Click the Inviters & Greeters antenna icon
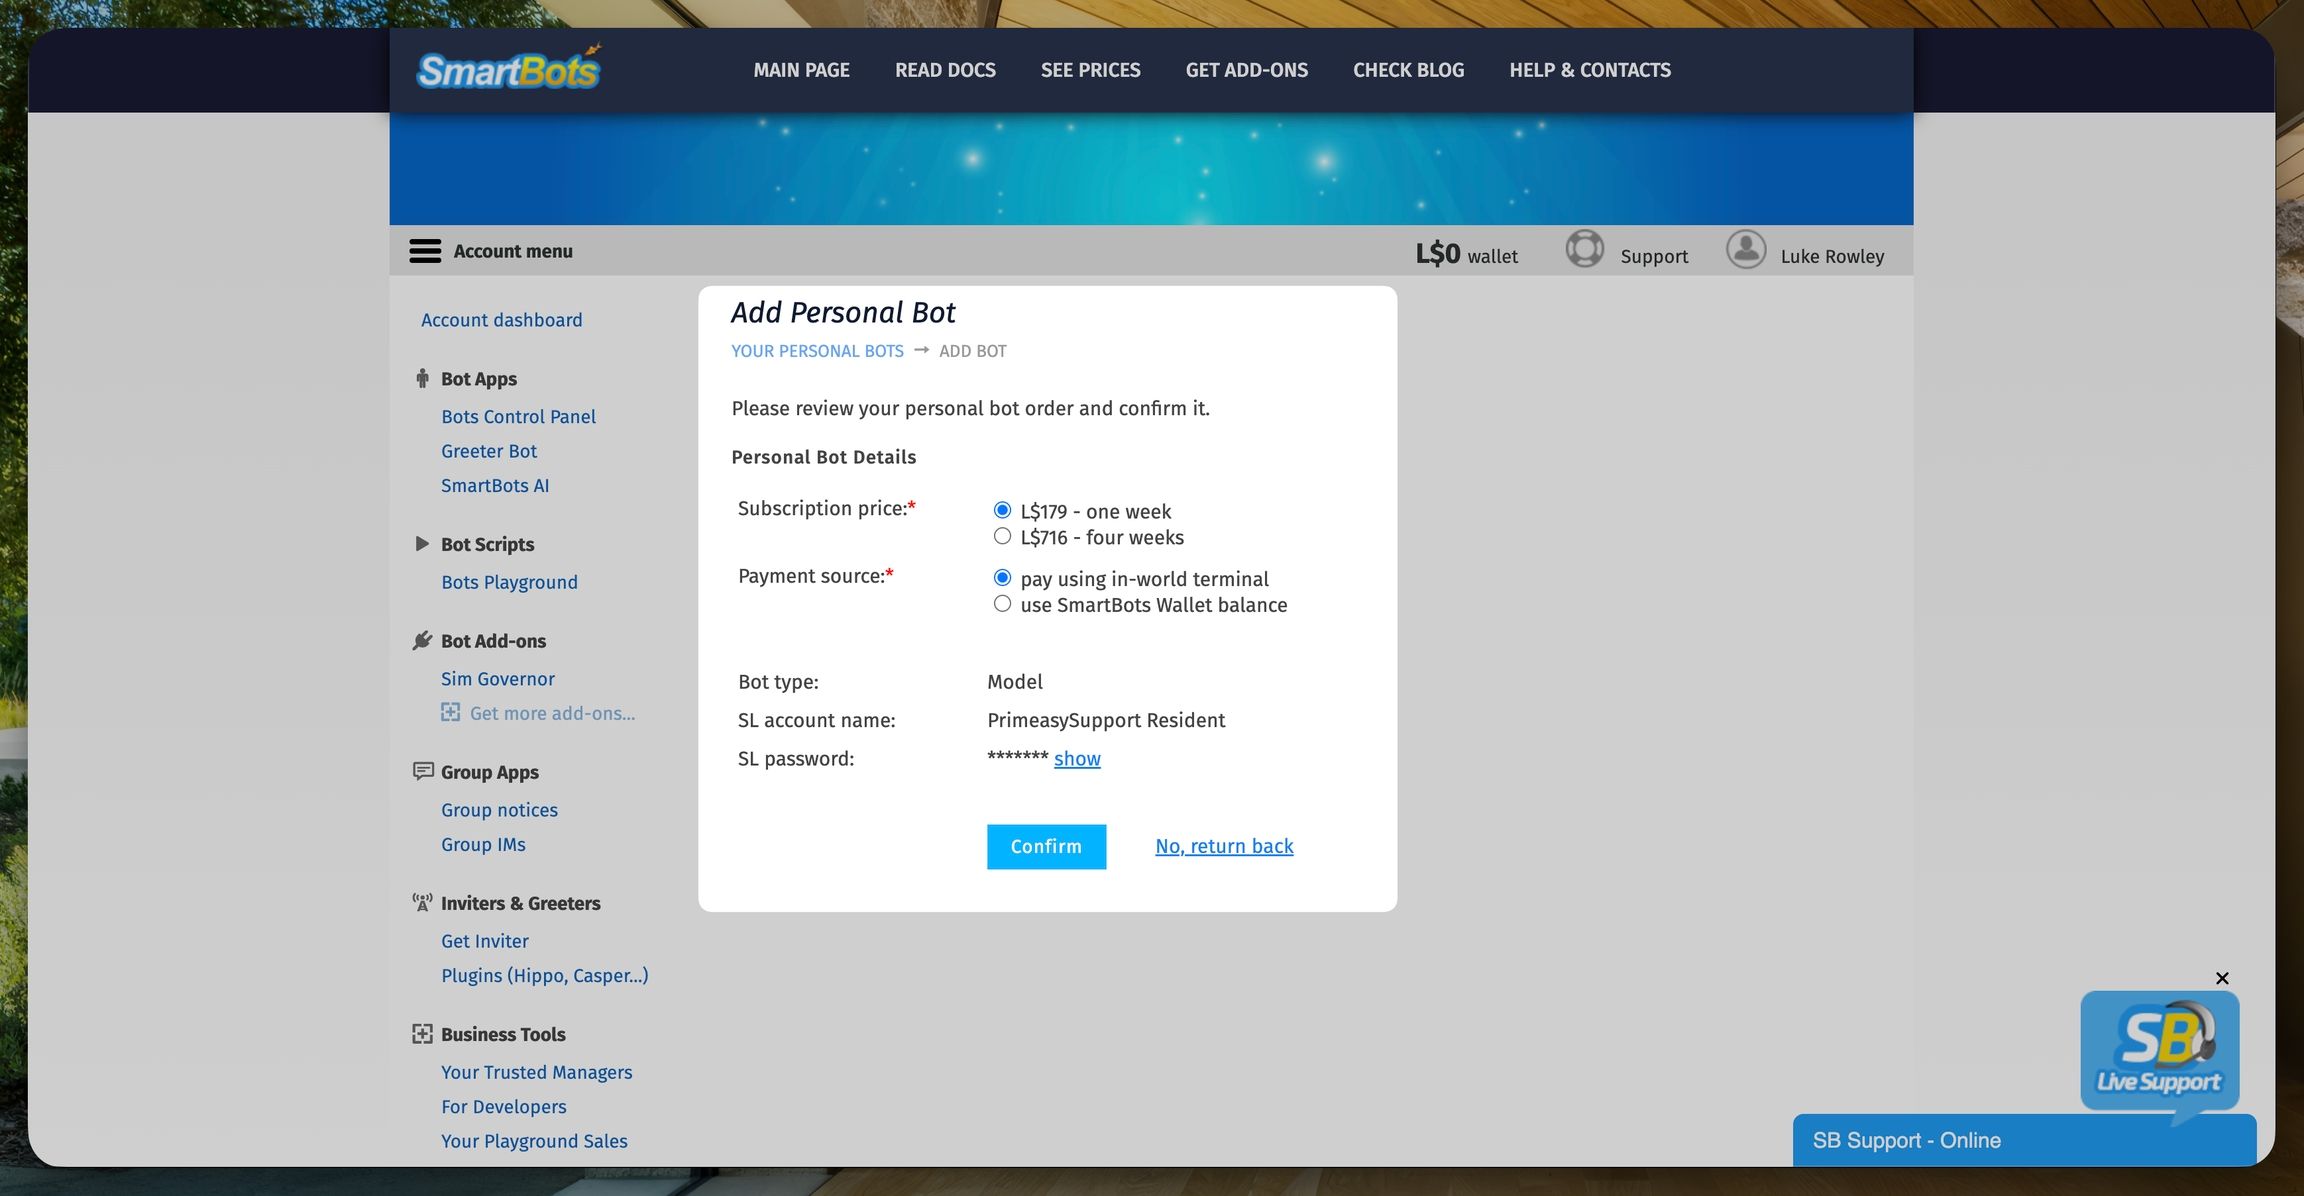Image resolution: width=2304 pixels, height=1196 pixels. coord(422,903)
